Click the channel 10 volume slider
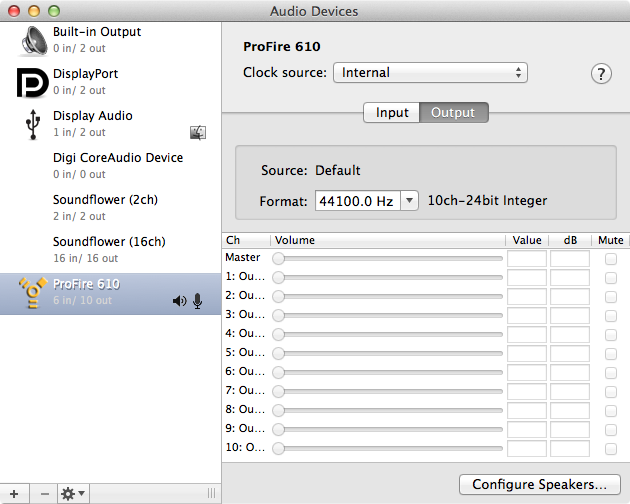This screenshot has width=630, height=504. pyautogui.click(x=387, y=448)
